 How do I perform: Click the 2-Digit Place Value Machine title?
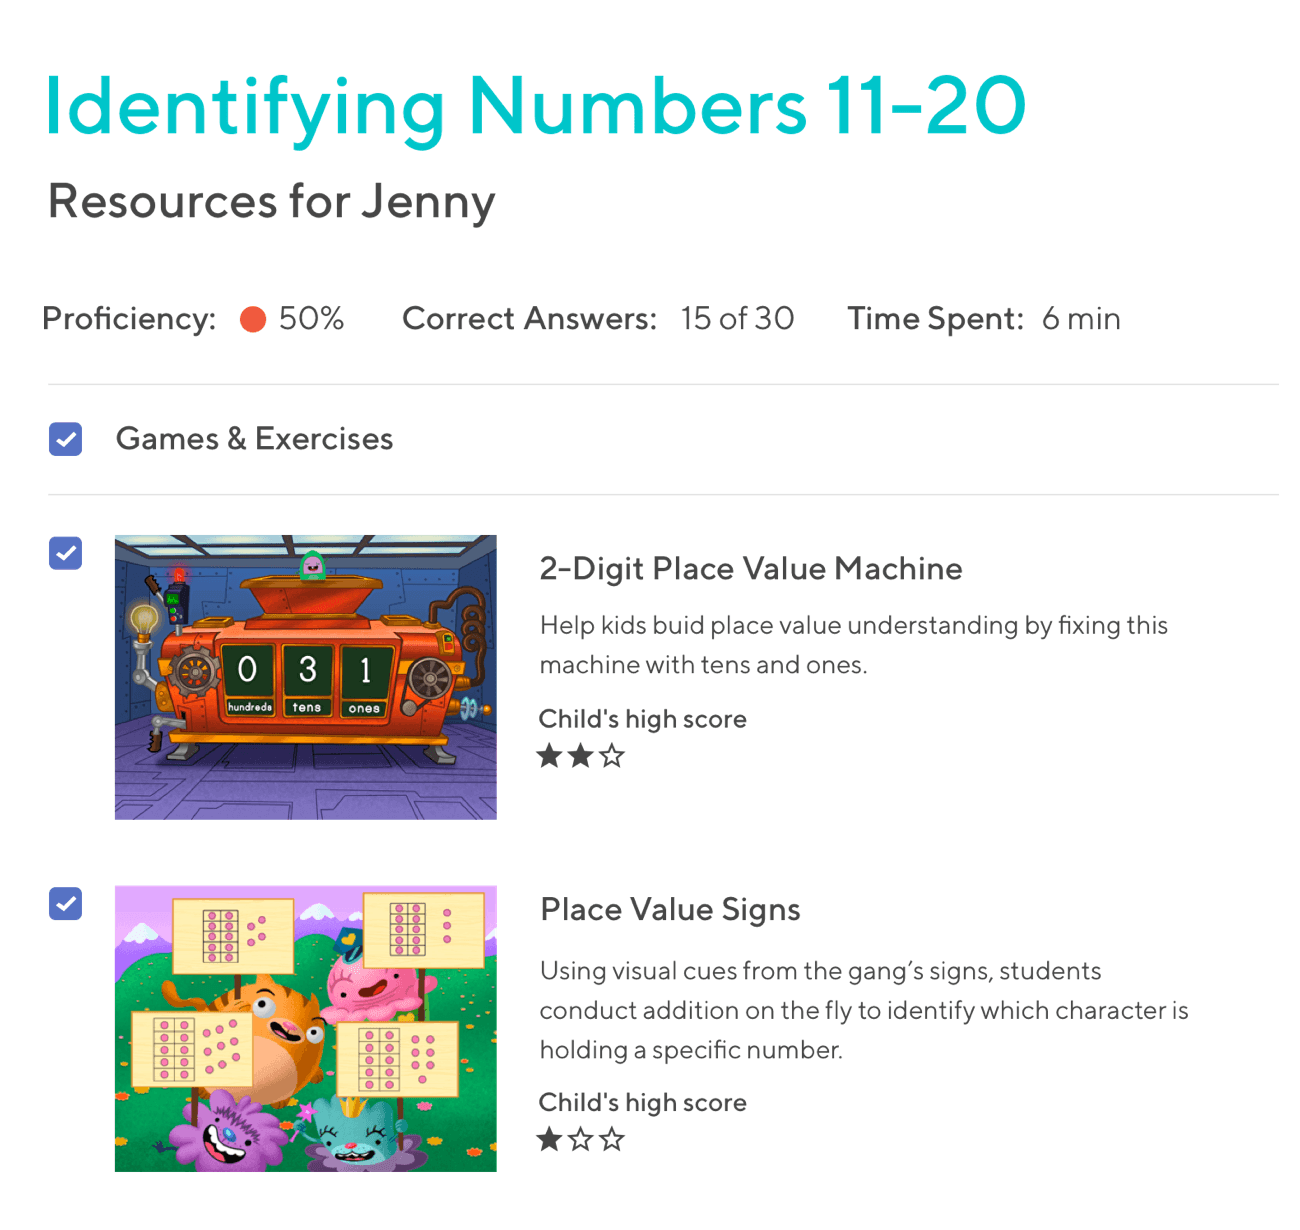click(x=750, y=569)
